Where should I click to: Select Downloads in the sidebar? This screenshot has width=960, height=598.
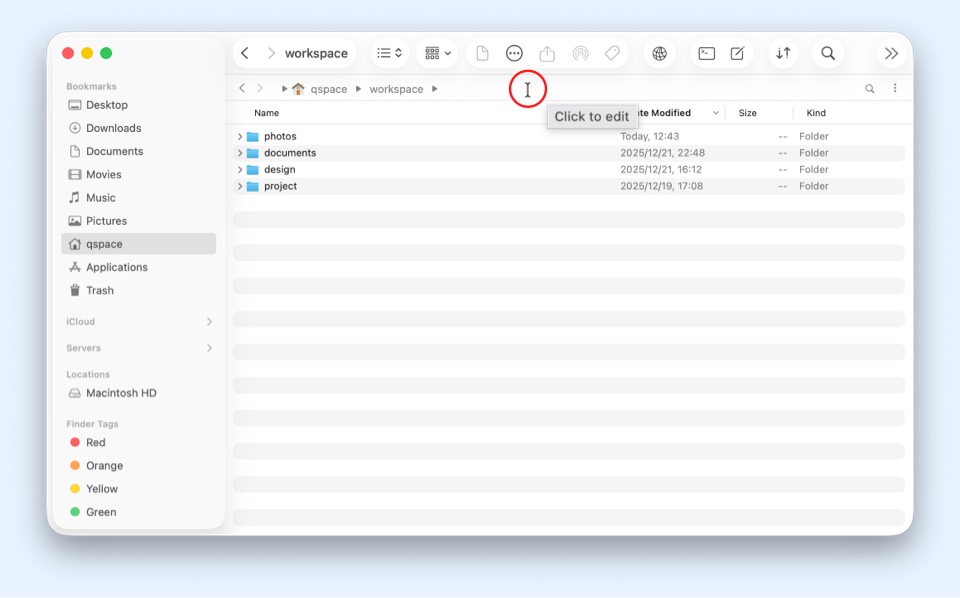click(113, 128)
